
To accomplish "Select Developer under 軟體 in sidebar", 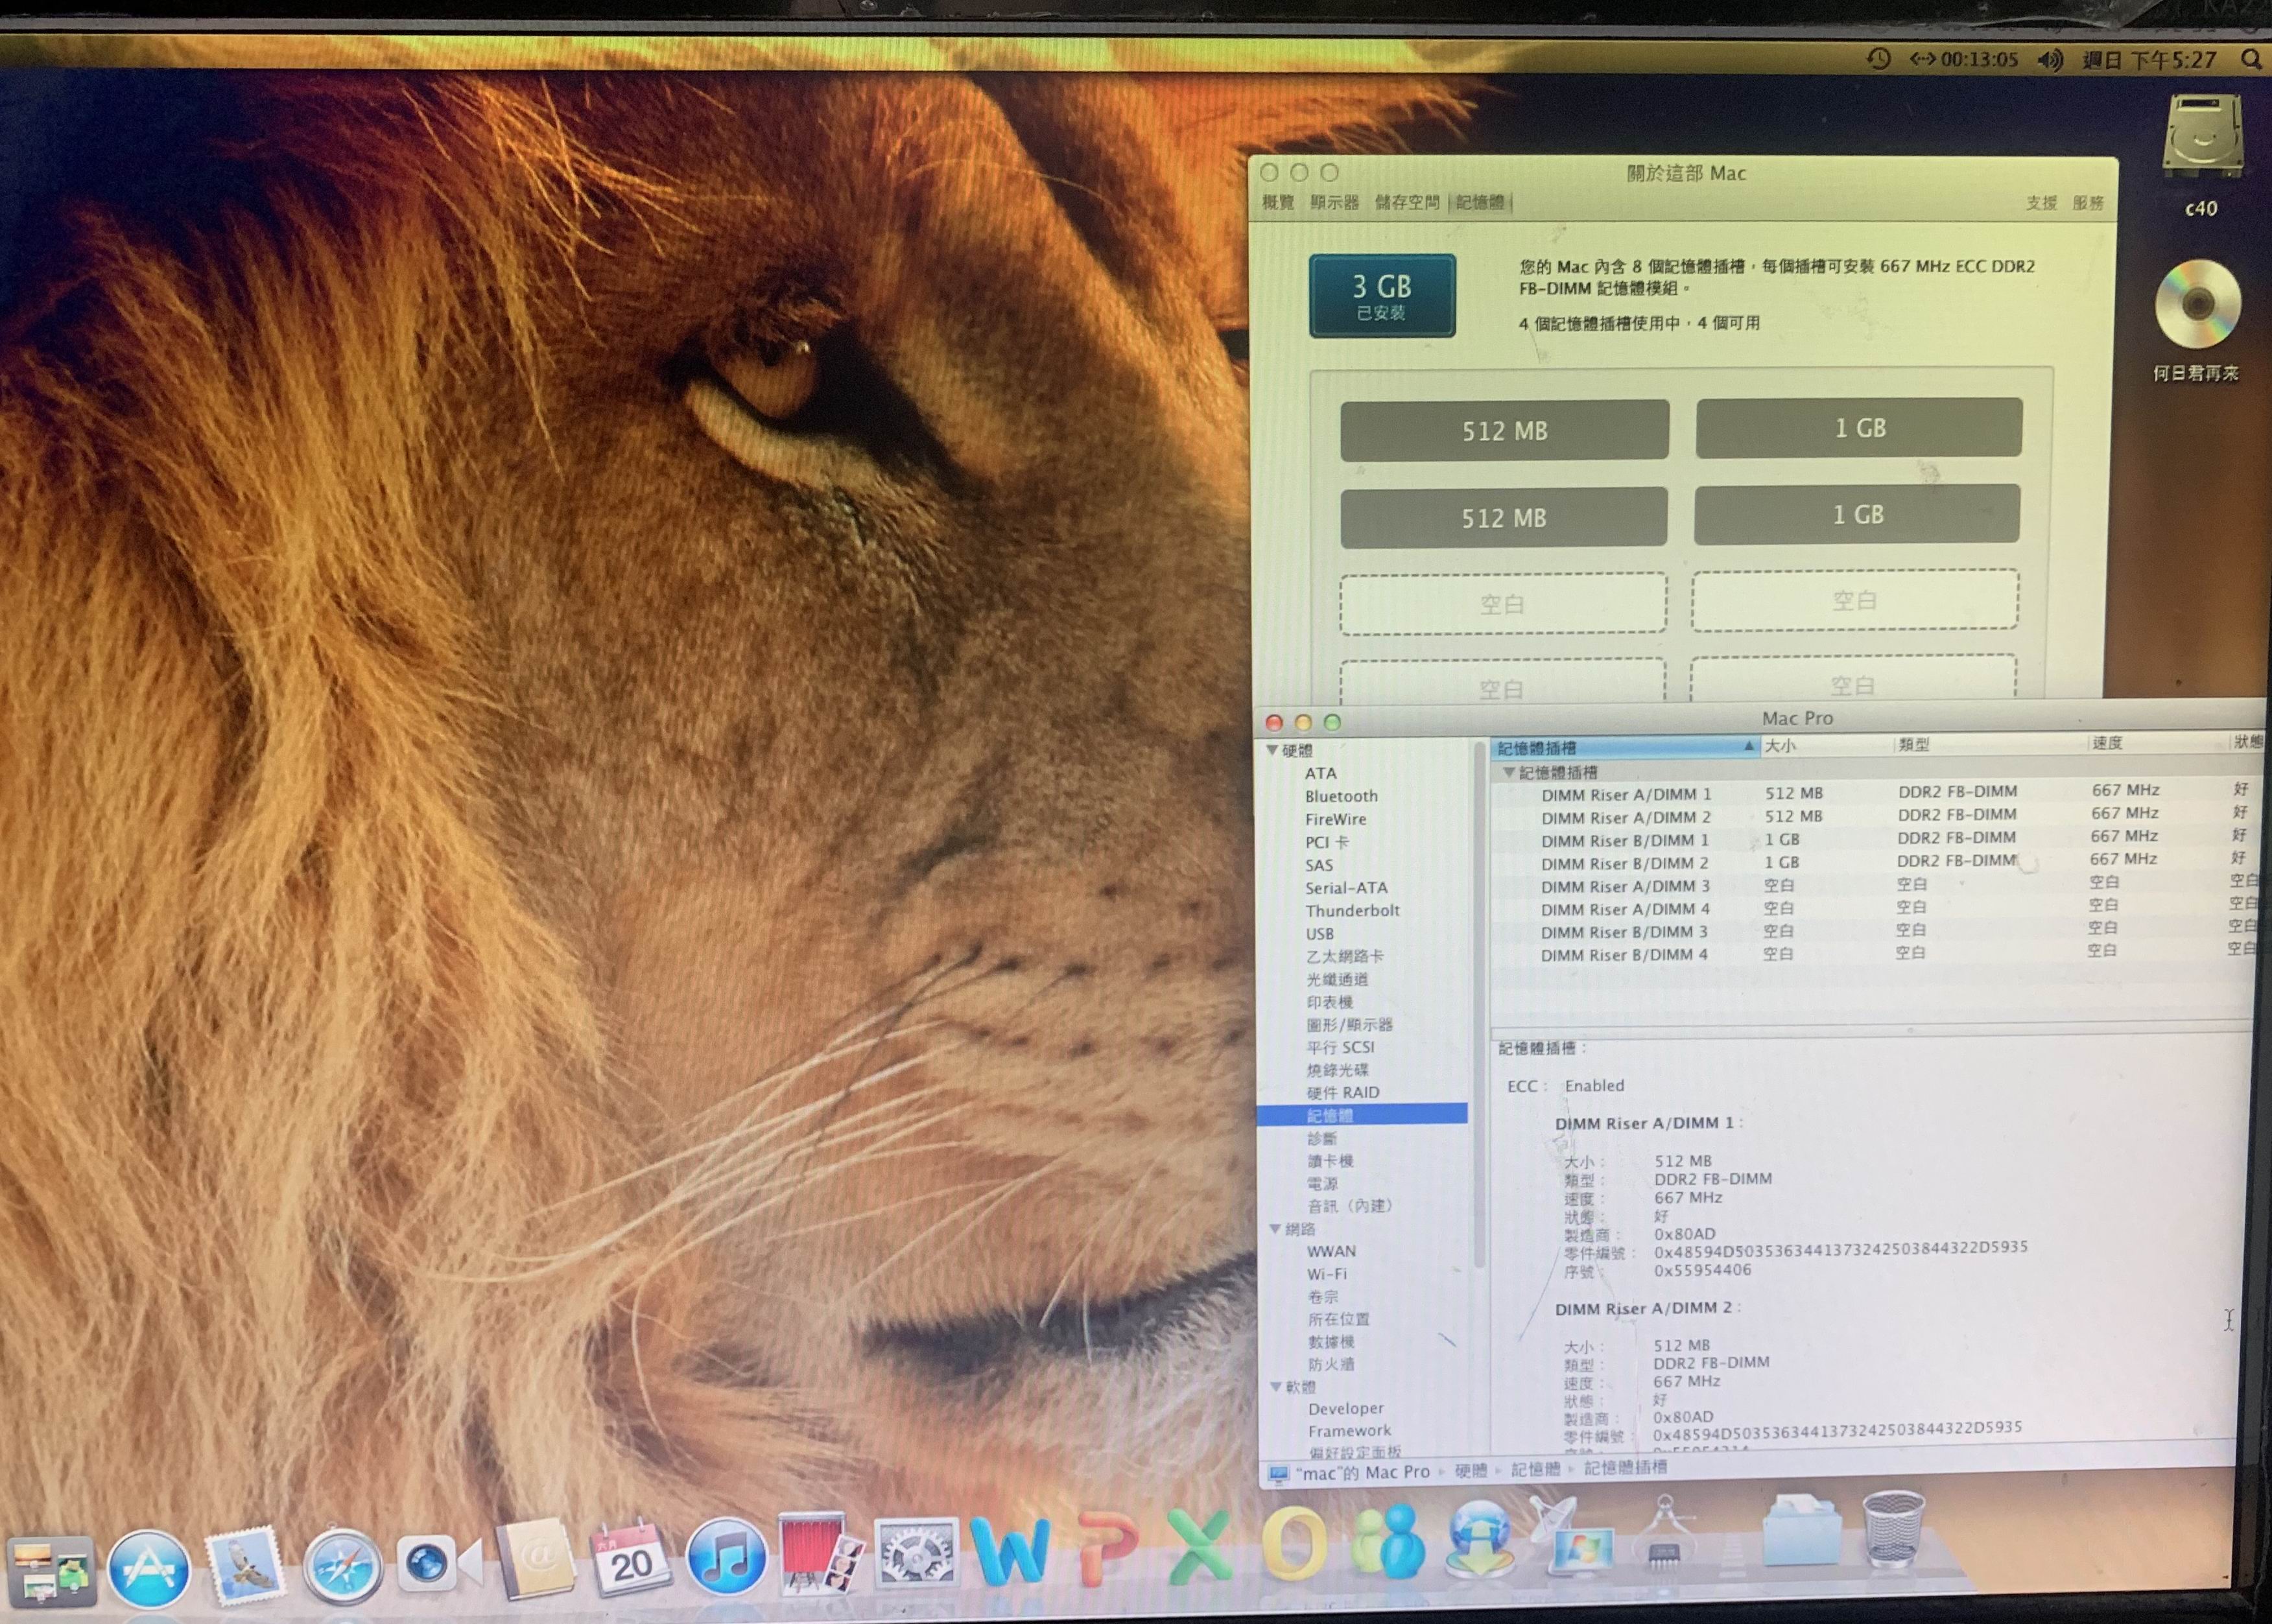I will [x=1346, y=1409].
